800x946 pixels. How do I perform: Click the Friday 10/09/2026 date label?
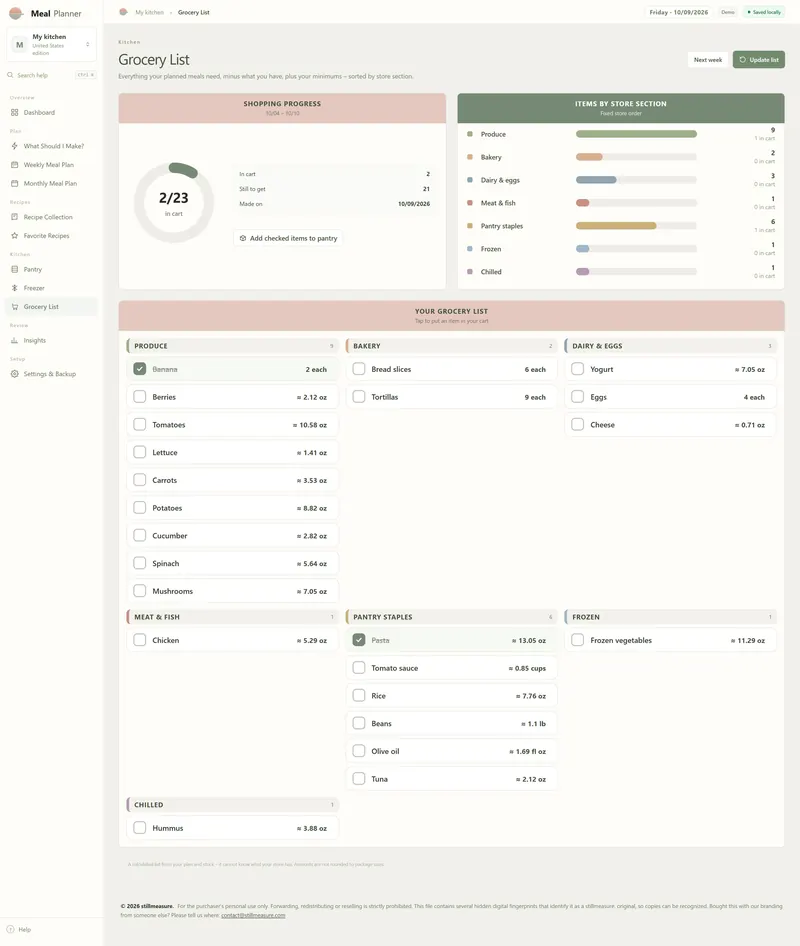(x=679, y=12)
